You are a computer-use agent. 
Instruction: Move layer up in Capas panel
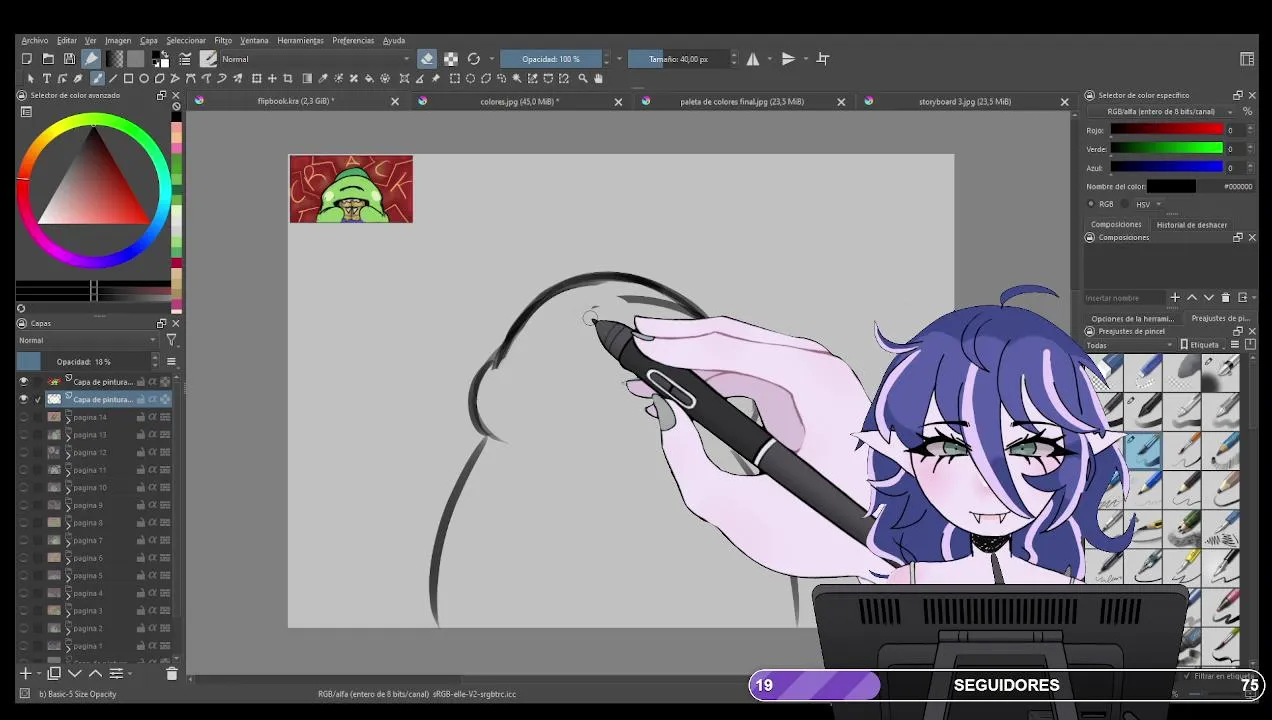point(94,674)
